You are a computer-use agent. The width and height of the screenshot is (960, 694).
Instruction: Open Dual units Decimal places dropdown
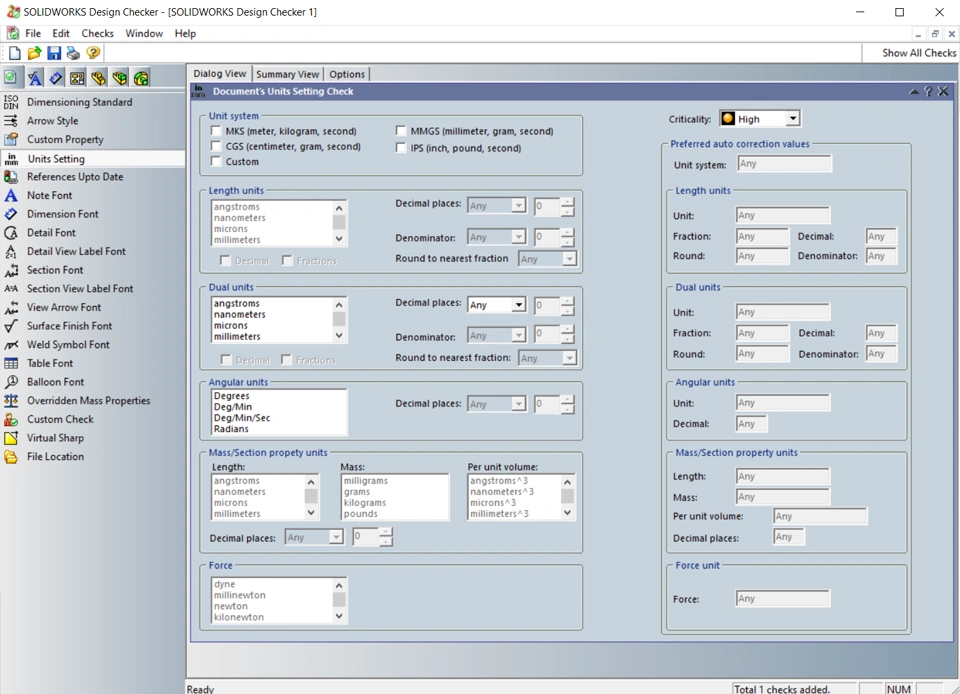[519, 305]
